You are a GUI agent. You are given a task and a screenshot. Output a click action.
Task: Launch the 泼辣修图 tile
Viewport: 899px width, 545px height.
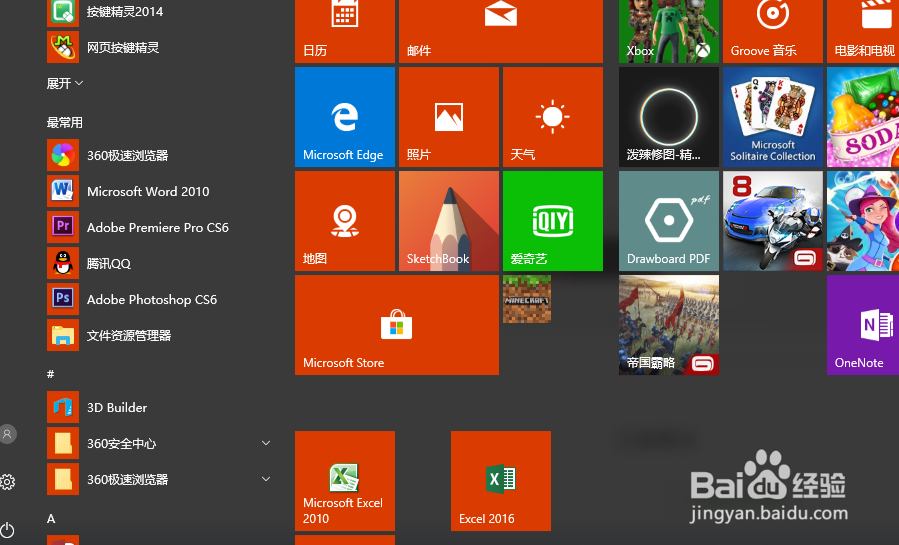pos(669,117)
